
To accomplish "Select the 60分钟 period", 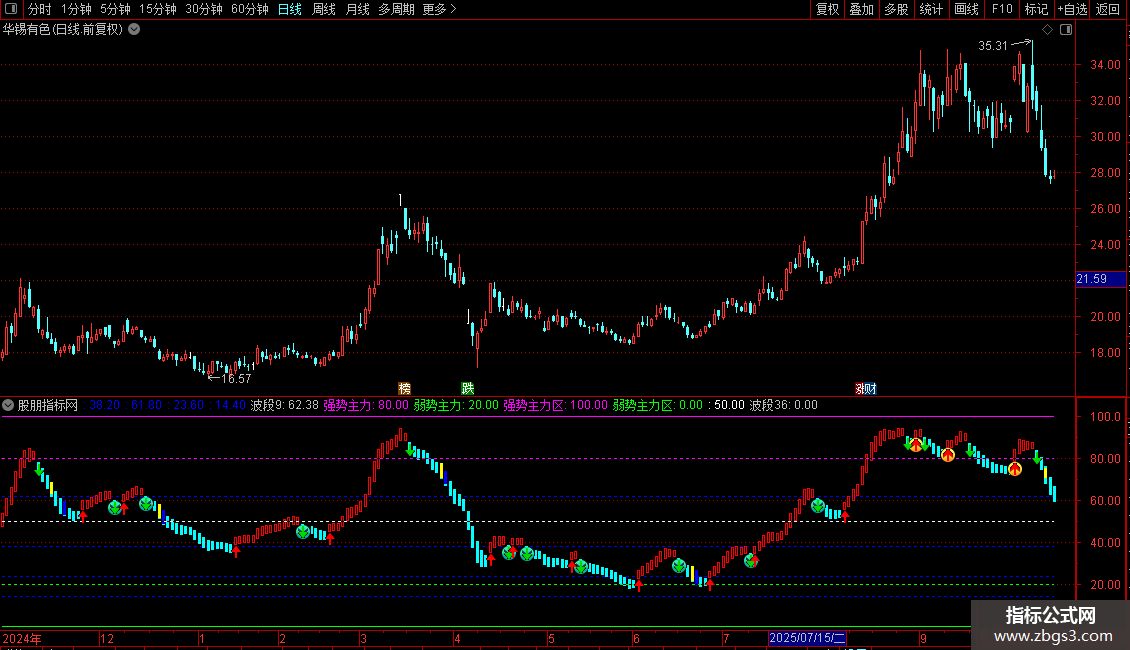I will pos(249,9).
